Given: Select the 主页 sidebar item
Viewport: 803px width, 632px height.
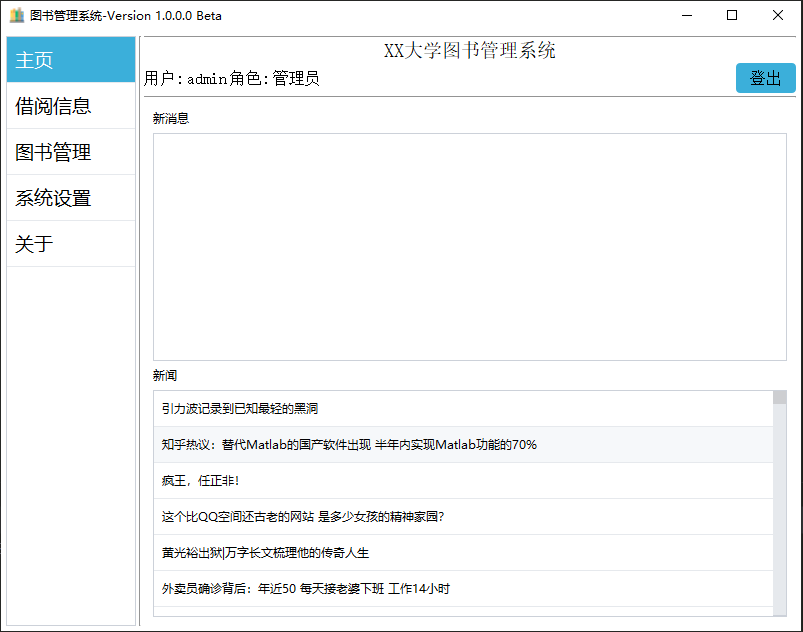Looking at the screenshot, I should click(35, 59).
